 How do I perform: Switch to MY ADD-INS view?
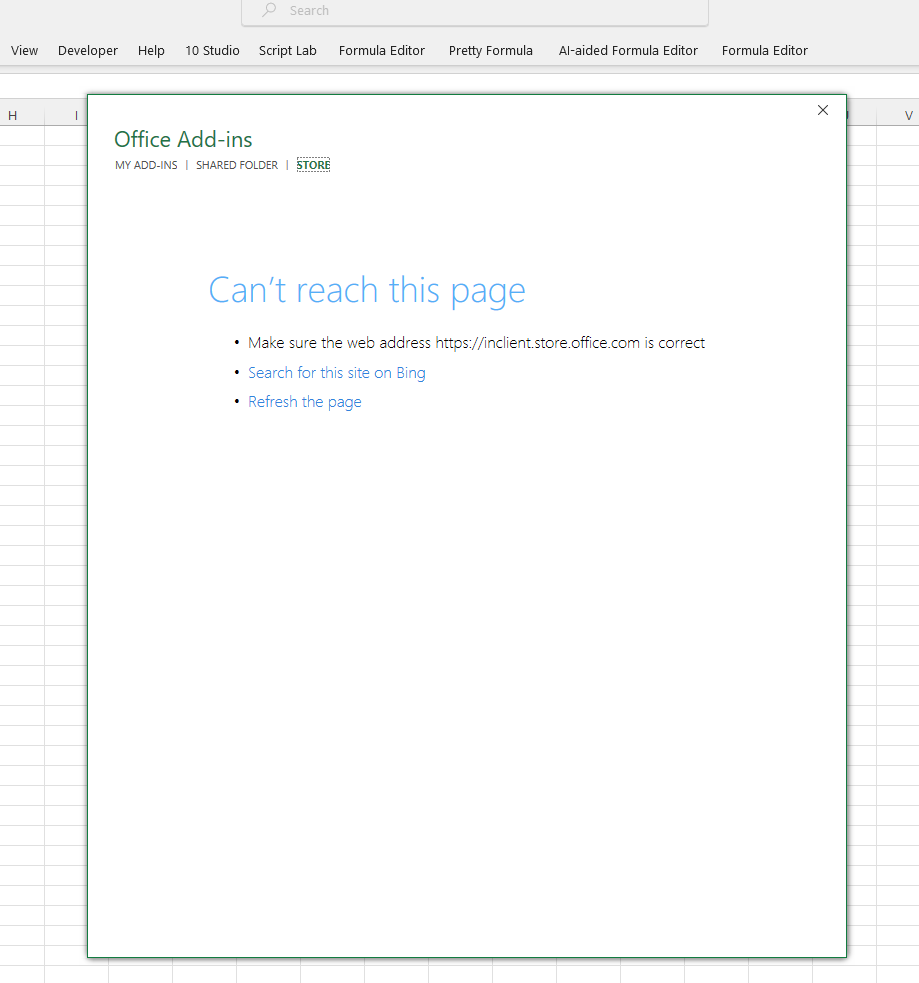pyautogui.click(x=146, y=164)
